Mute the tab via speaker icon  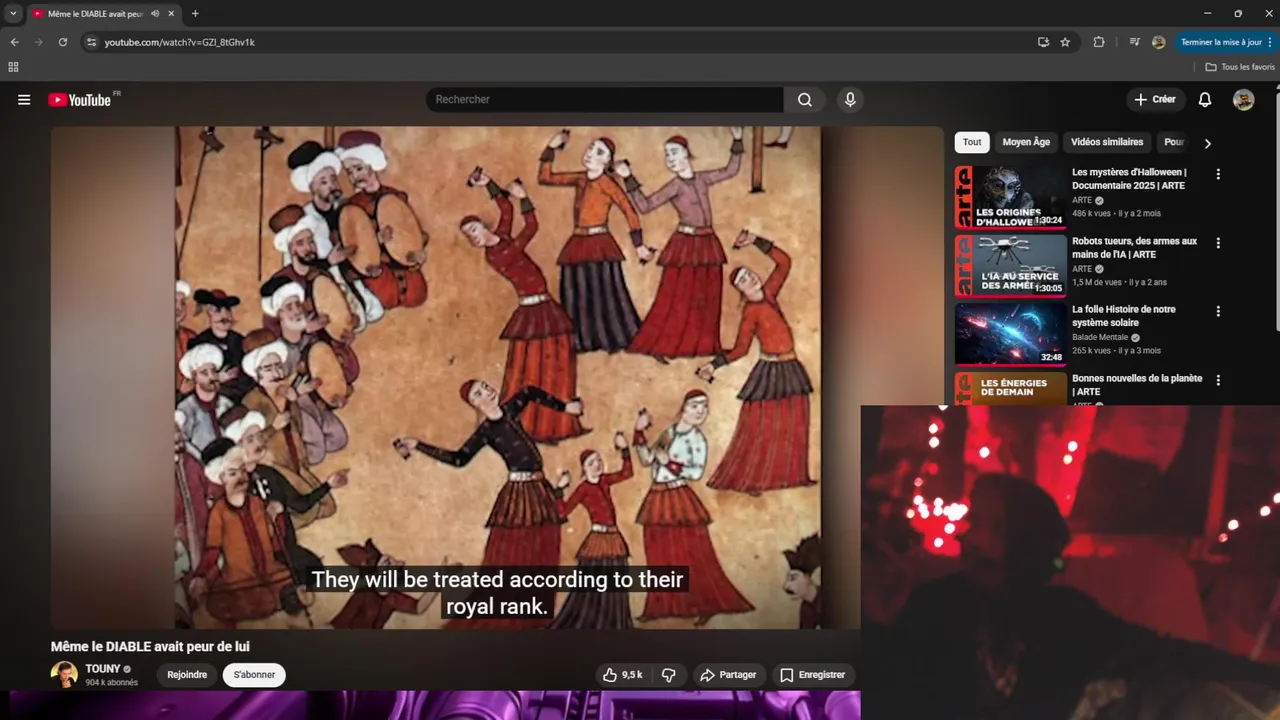point(155,14)
